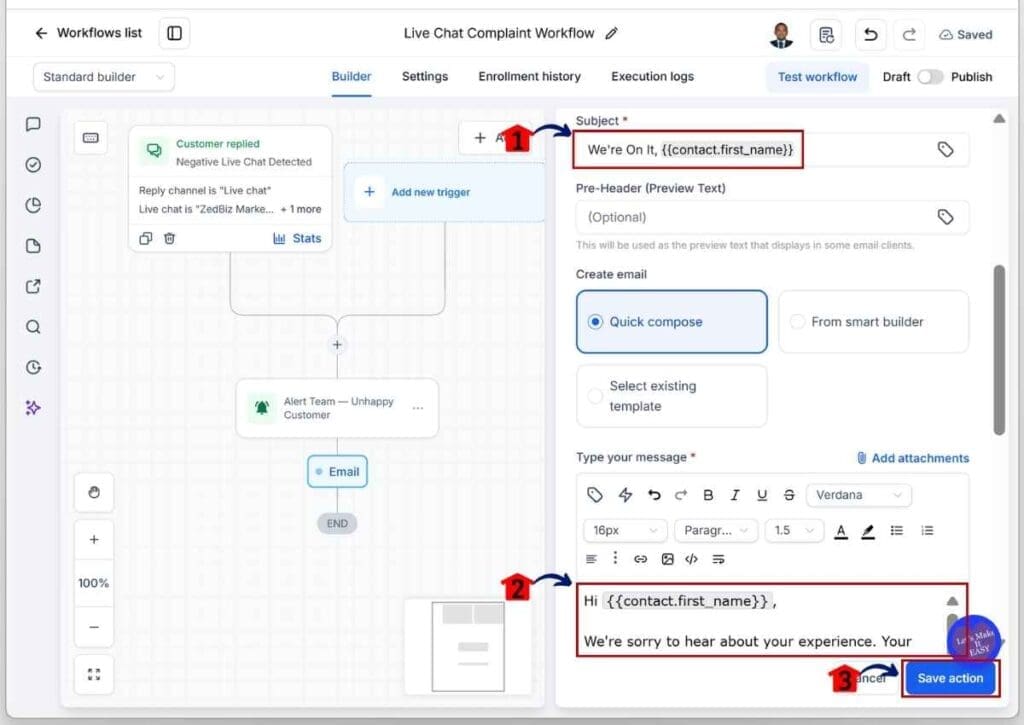Redo in message editor toolbar
Viewport: 1024px width, 725px height.
680,495
